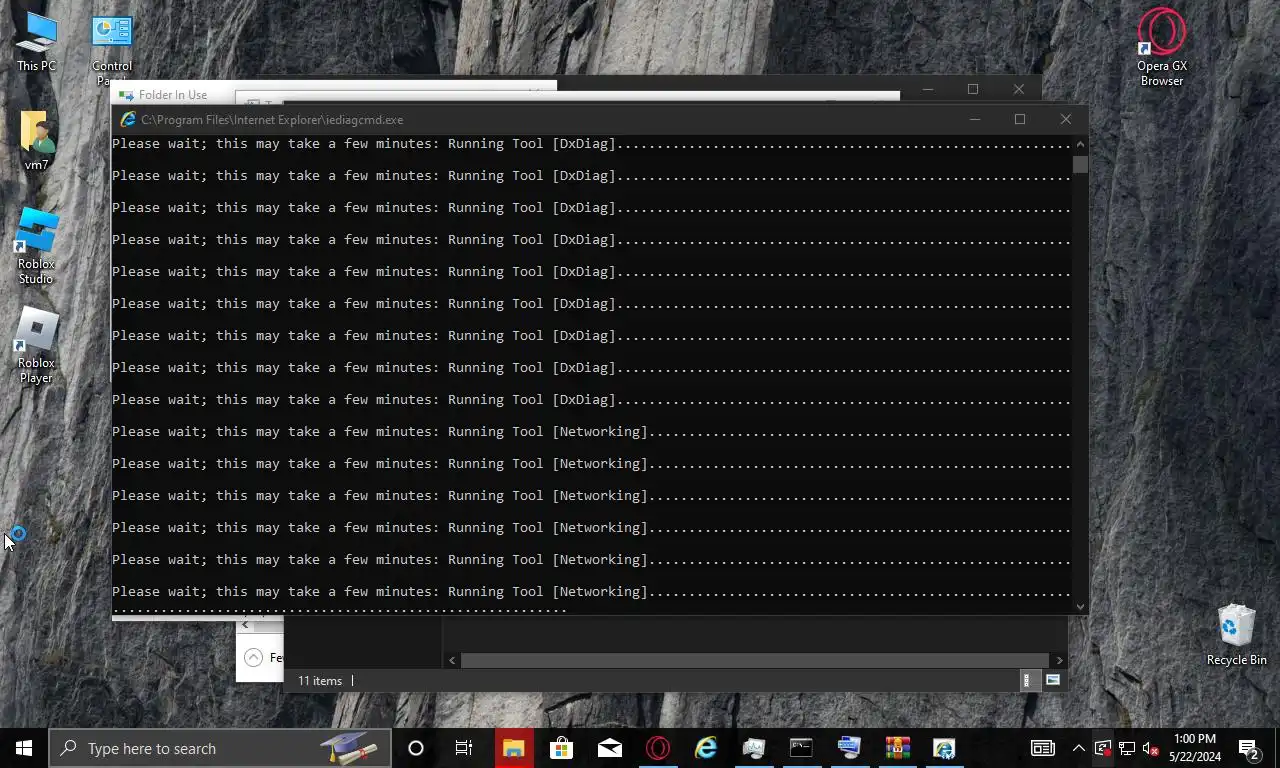Screen dimensions: 1280x768
Task: Select the Roblox Player desktop shortcut
Action: point(36,345)
